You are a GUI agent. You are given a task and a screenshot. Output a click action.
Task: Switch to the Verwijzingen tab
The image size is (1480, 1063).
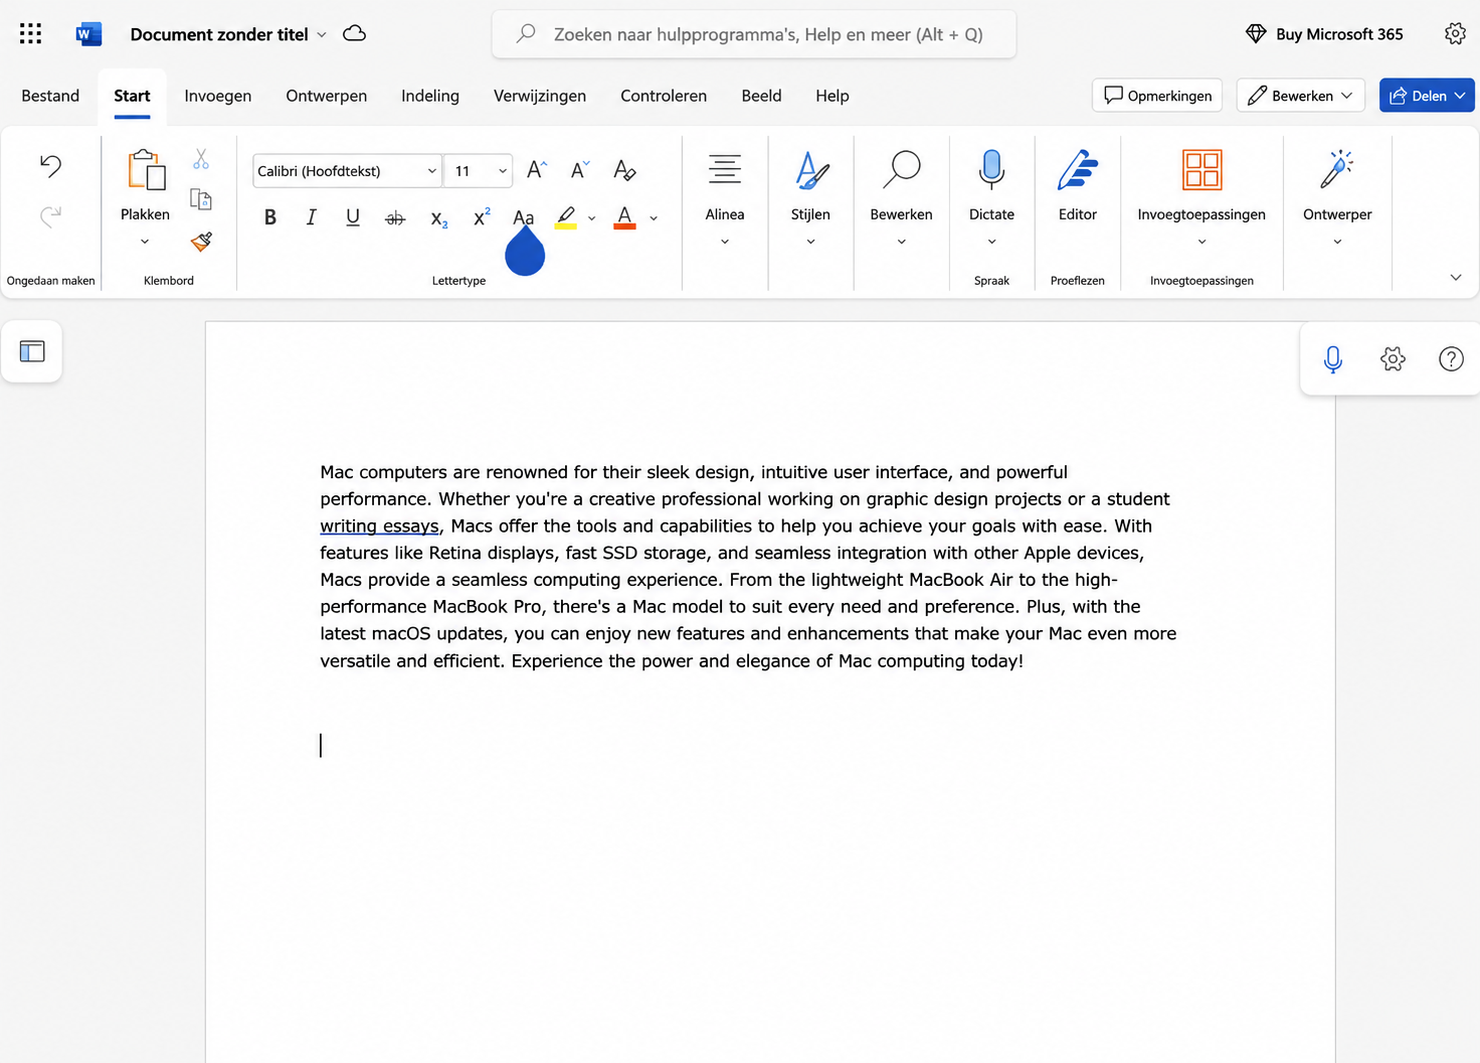[540, 95]
